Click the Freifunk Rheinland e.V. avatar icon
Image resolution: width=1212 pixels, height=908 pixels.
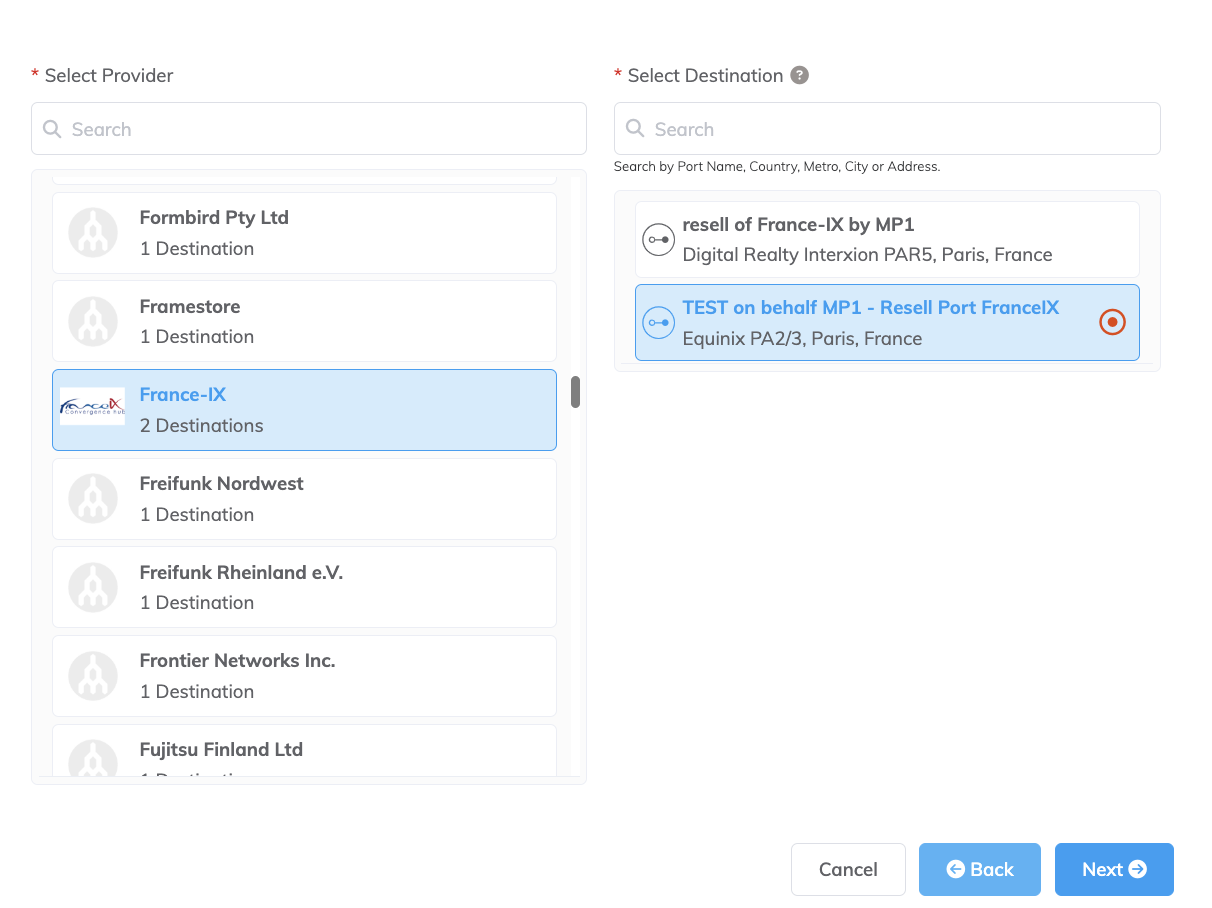[x=92, y=587]
